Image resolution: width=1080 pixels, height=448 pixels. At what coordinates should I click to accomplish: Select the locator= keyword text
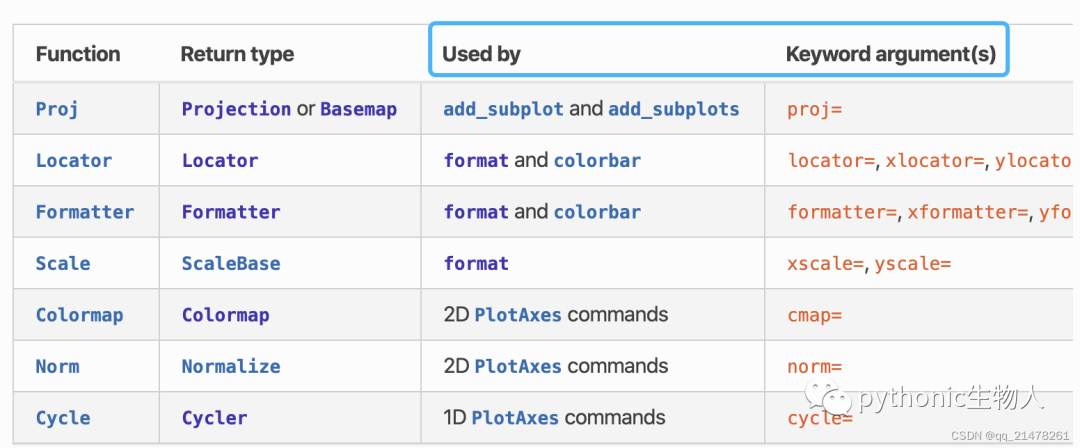831,161
